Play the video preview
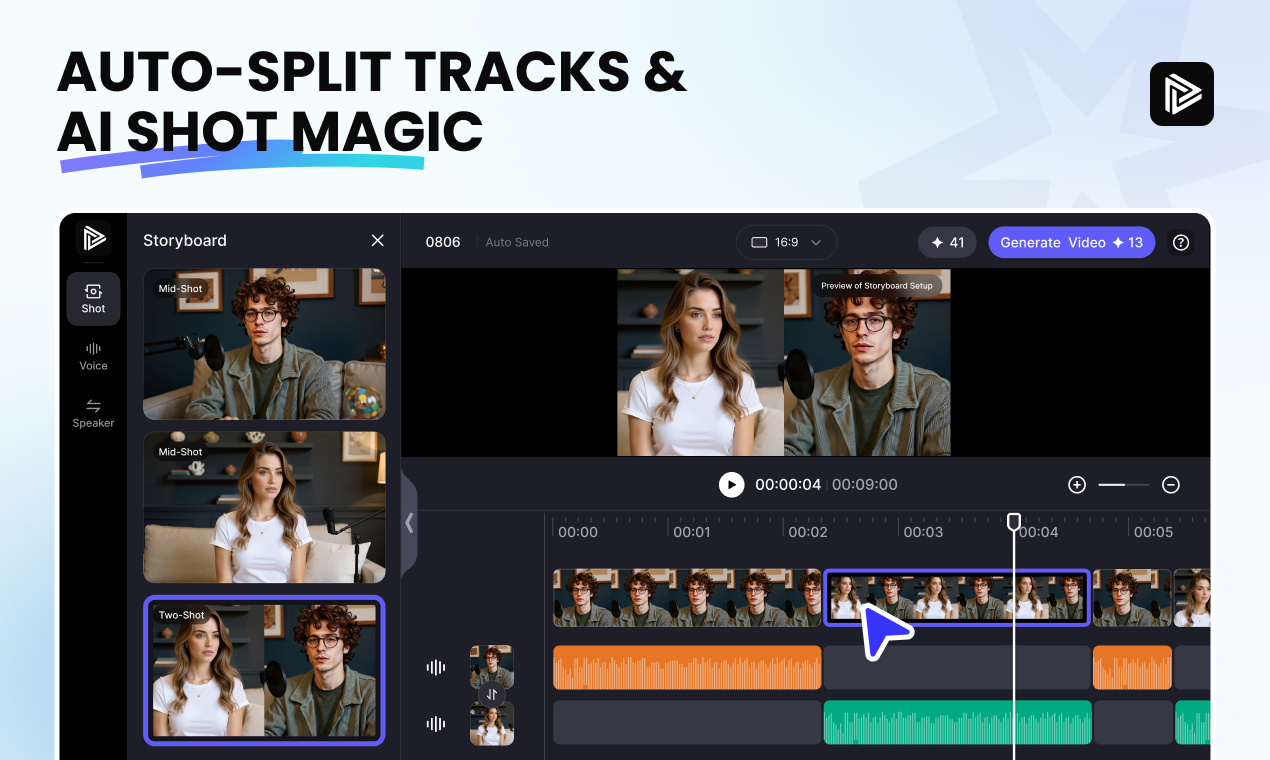1270x760 pixels. [x=732, y=484]
